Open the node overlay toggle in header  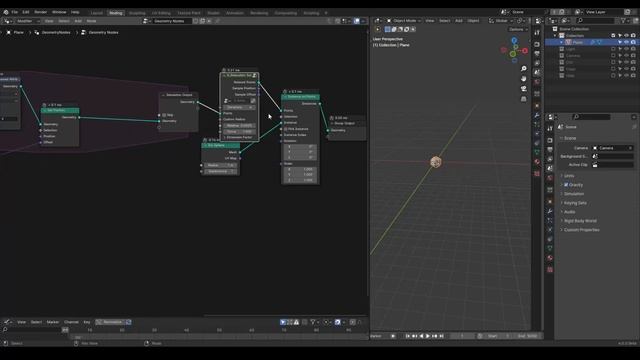[x=357, y=21]
